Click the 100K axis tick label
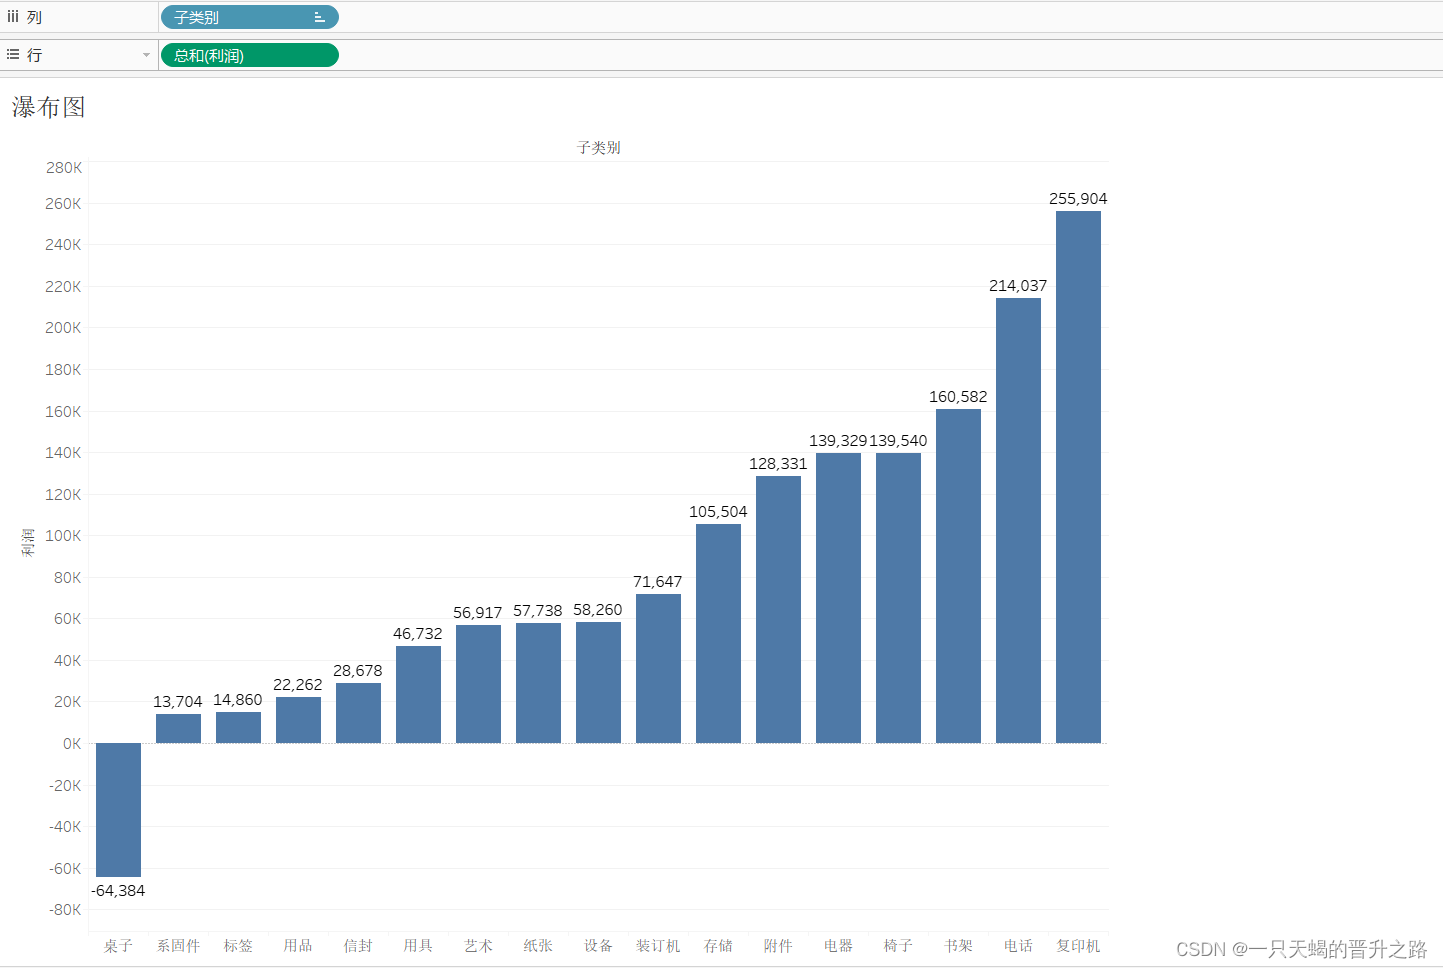This screenshot has width=1443, height=968. click(x=64, y=535)
